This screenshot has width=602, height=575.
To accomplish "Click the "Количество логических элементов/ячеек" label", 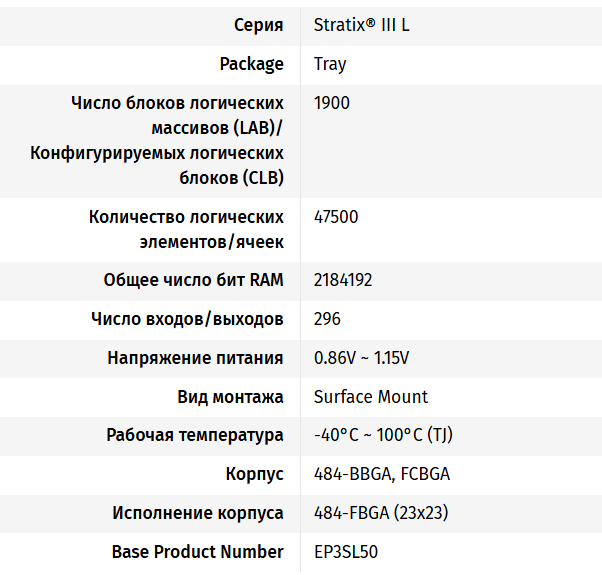I will tap(186, 229).
